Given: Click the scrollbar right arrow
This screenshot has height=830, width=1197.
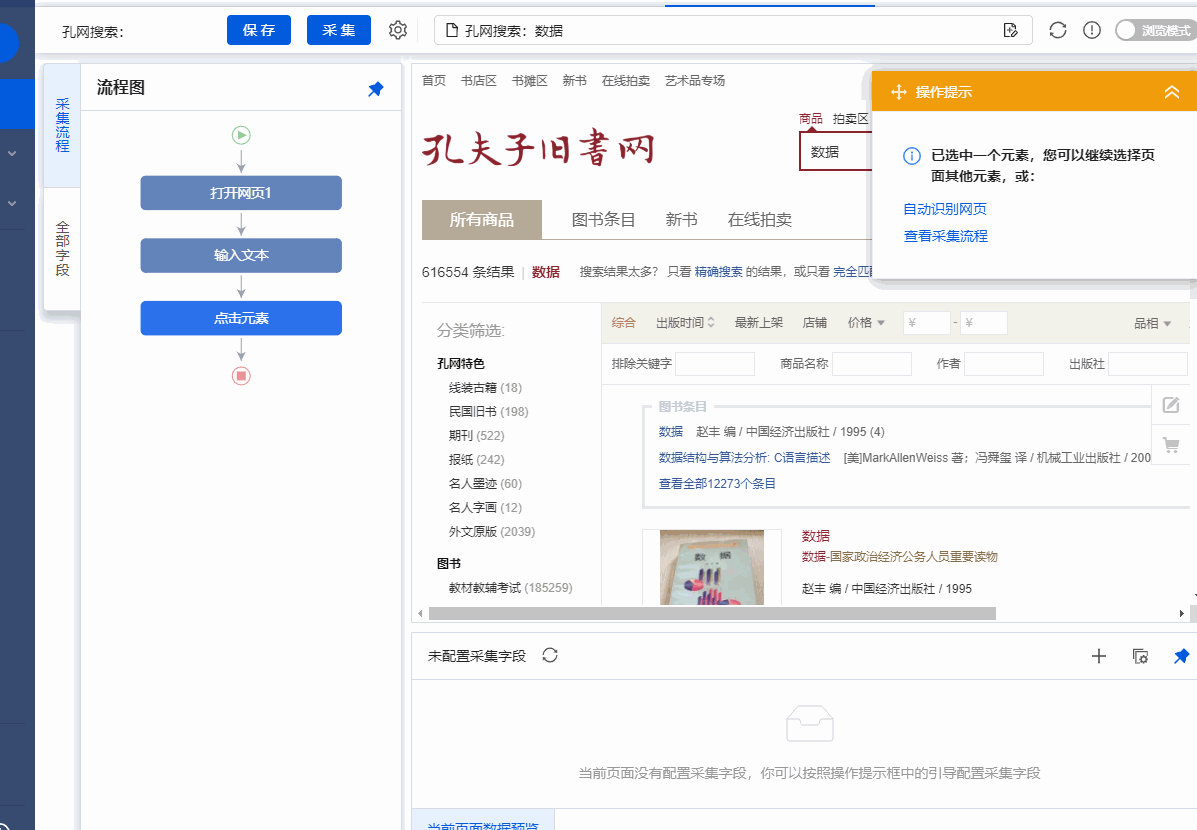Looking at the screenshot, I should (1182, 613).
